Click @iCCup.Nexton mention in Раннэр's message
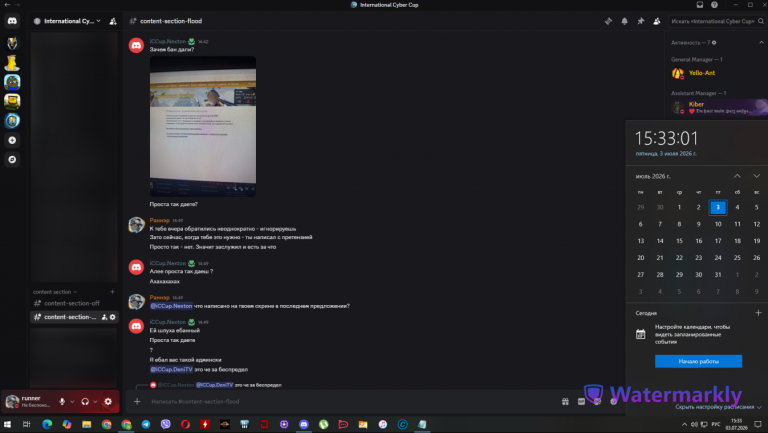 tap(171, 306)
